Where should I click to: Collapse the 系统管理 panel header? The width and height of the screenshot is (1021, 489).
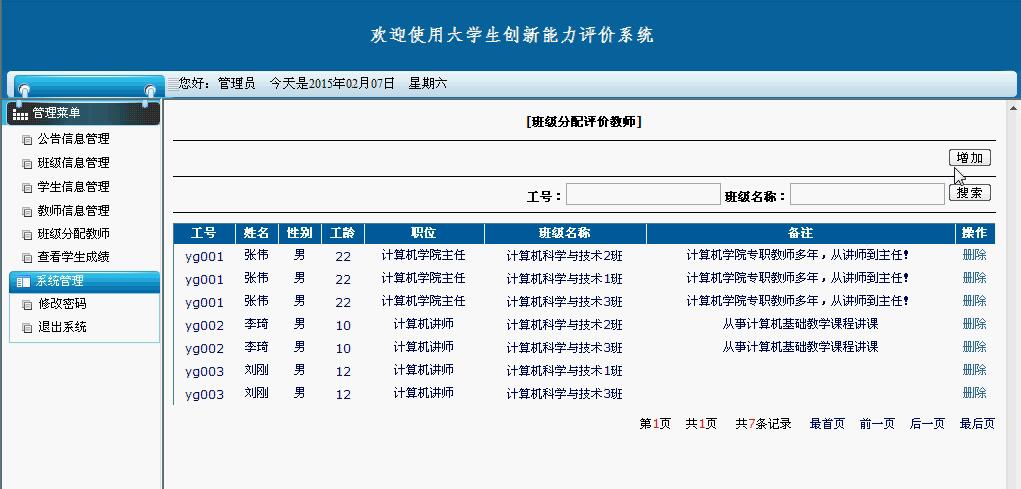point(85,281)
